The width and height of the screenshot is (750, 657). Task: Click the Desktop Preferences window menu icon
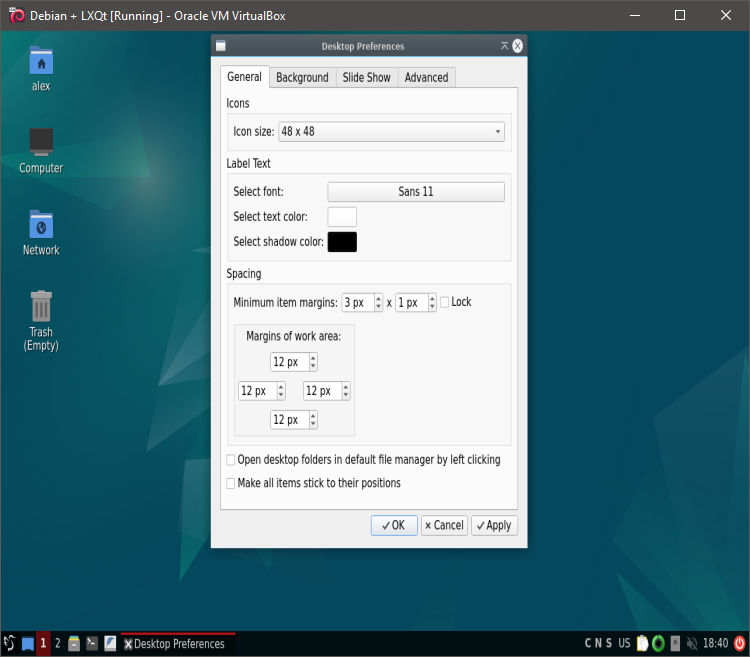click(x=221, y=46)
